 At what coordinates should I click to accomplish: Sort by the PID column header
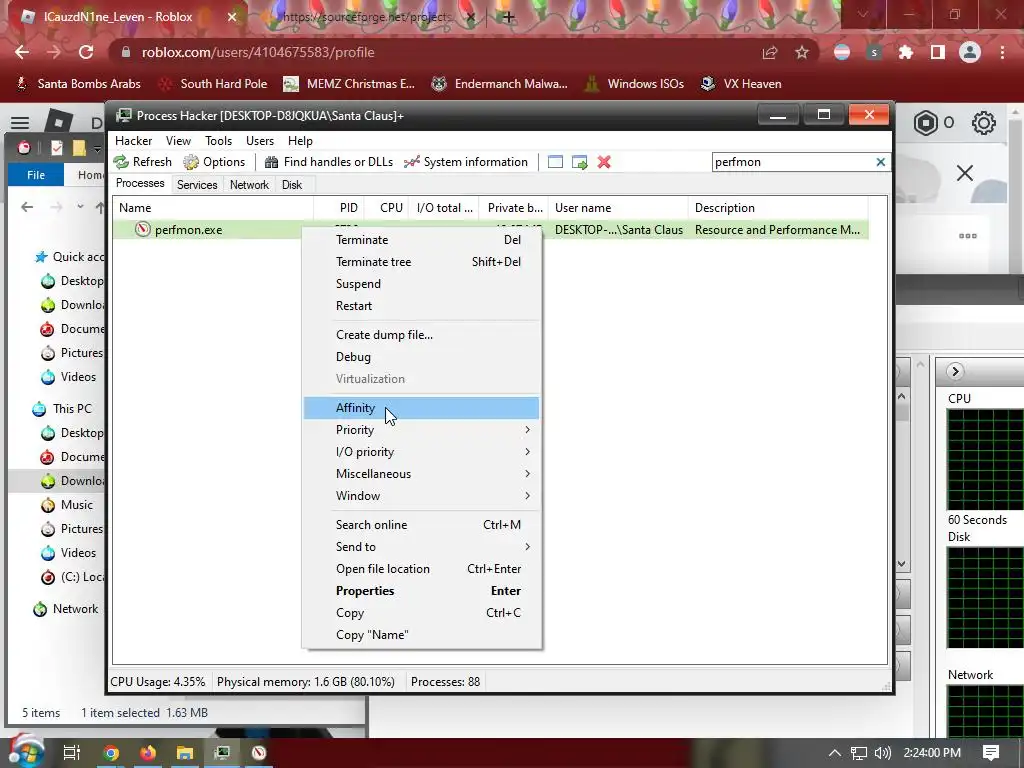(340, 208)
